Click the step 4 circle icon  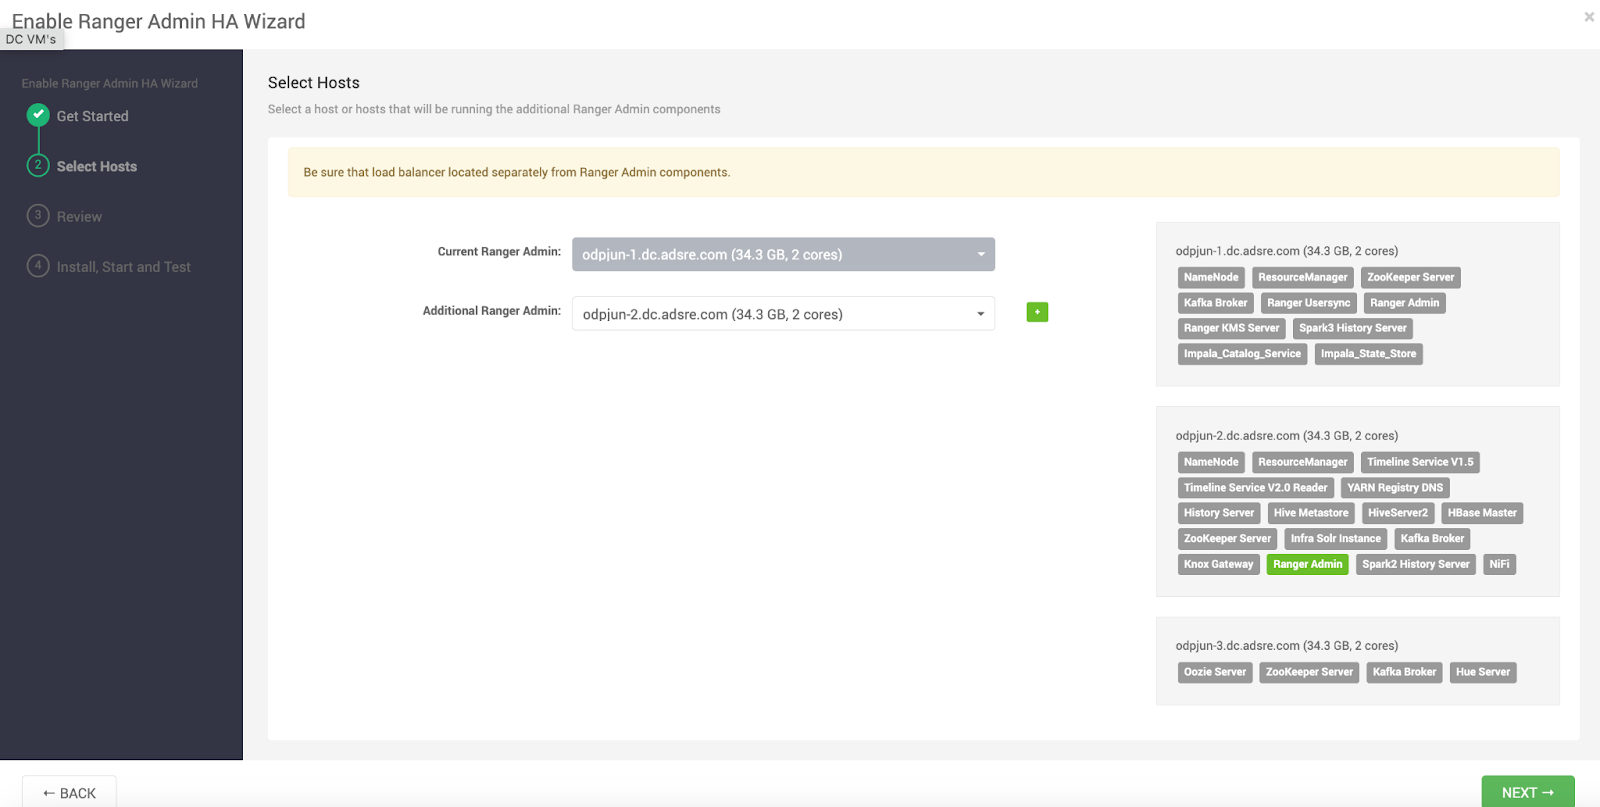click(38, 265)
